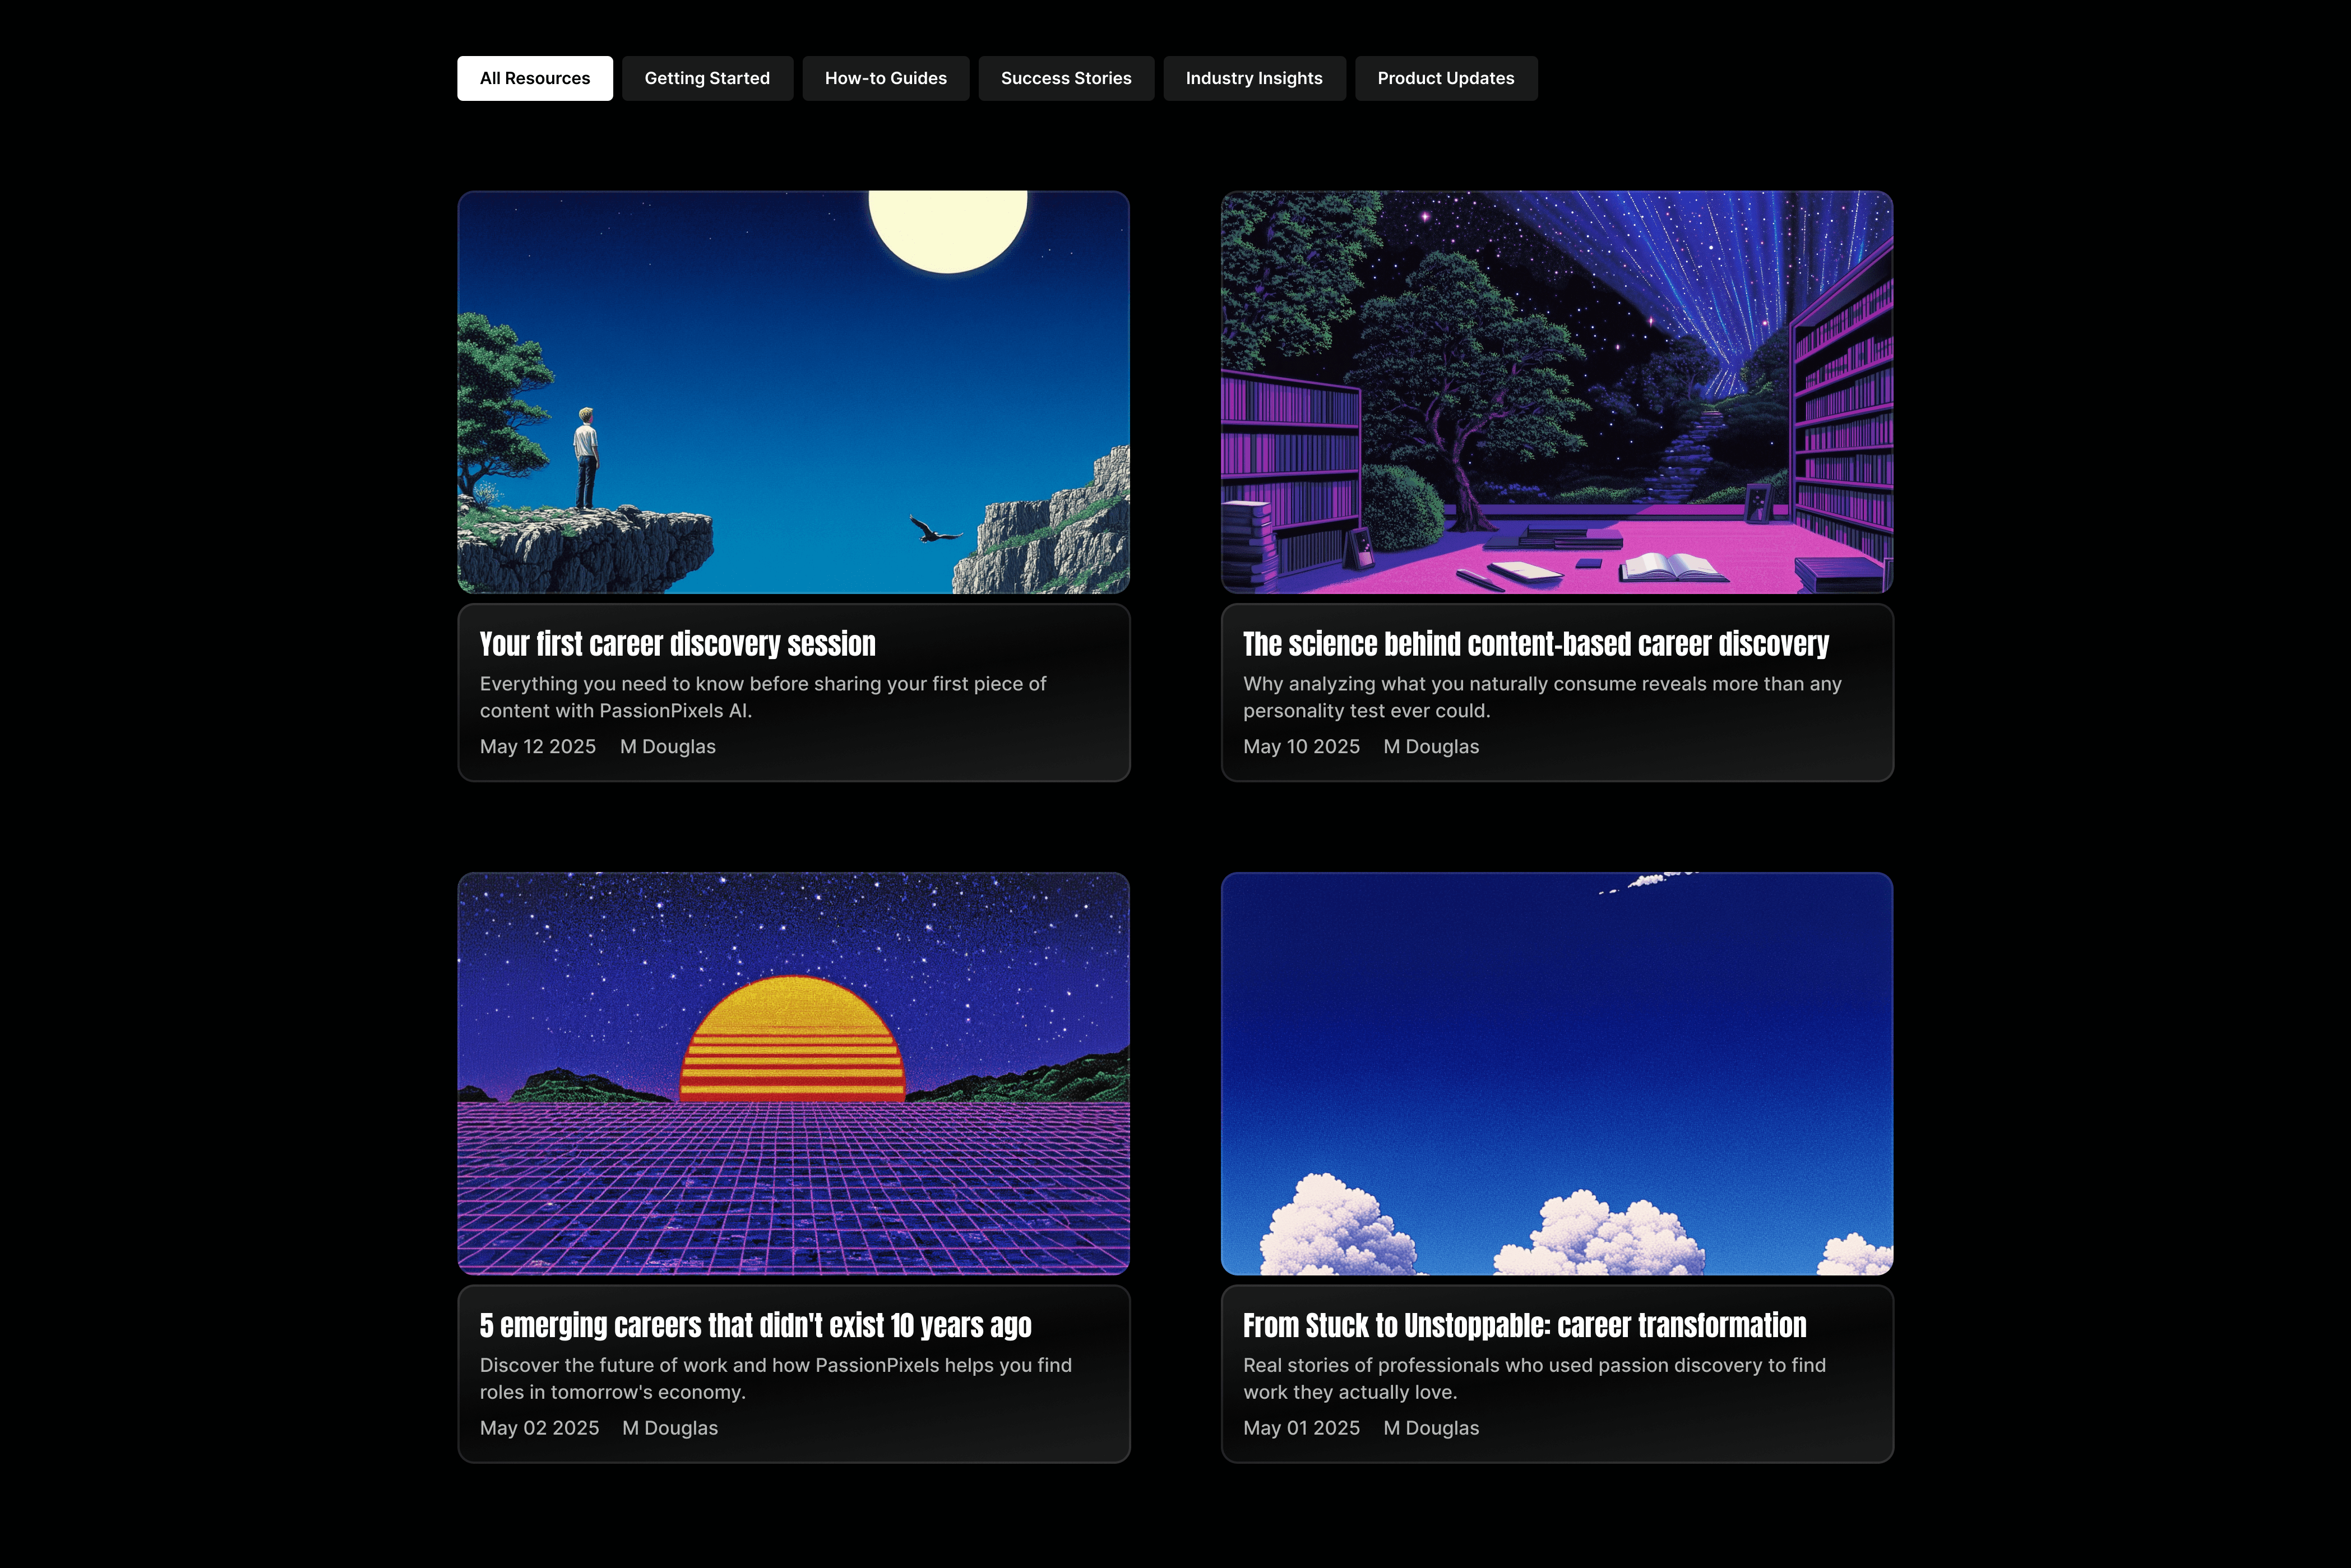The image size is (2351, 1568).
Task: Open the neon library garden thumbnail
Action: click(1557, 392)
